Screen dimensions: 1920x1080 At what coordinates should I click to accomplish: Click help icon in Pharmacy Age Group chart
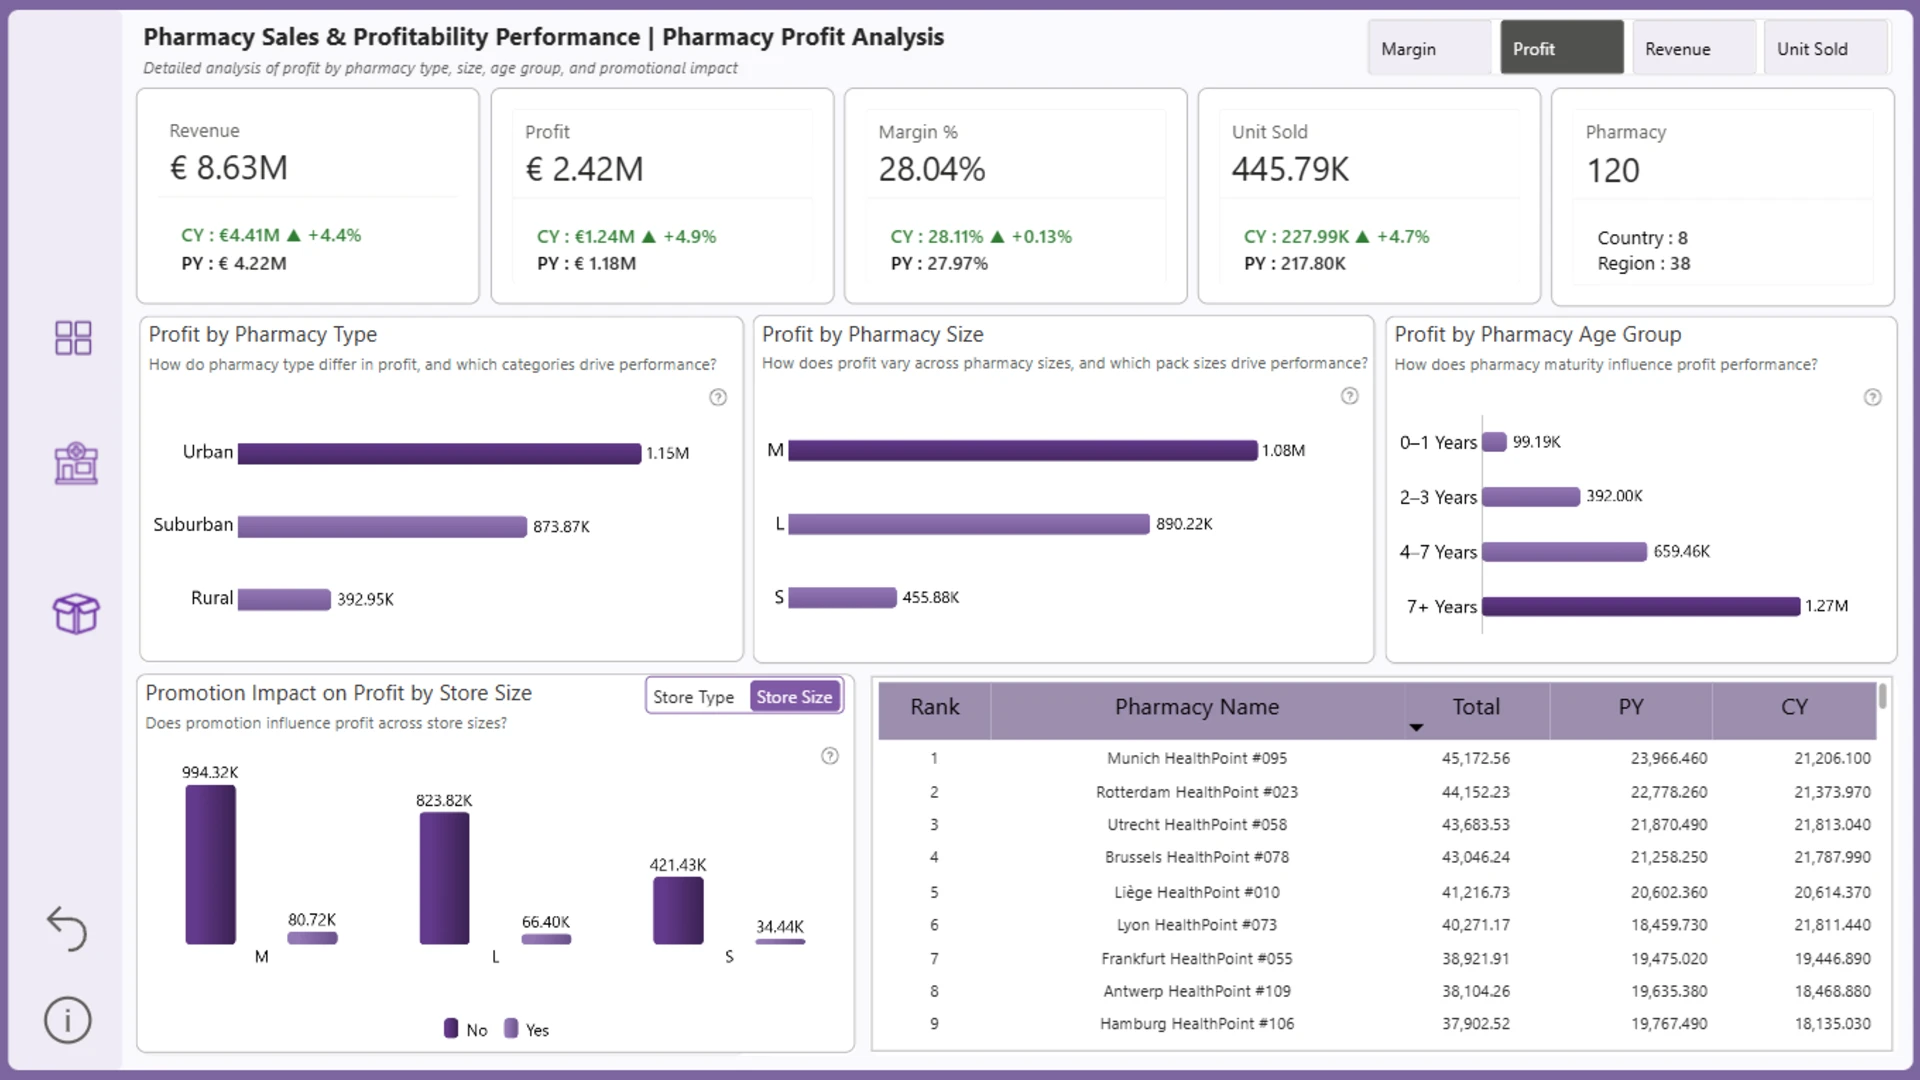[1872, 397]
